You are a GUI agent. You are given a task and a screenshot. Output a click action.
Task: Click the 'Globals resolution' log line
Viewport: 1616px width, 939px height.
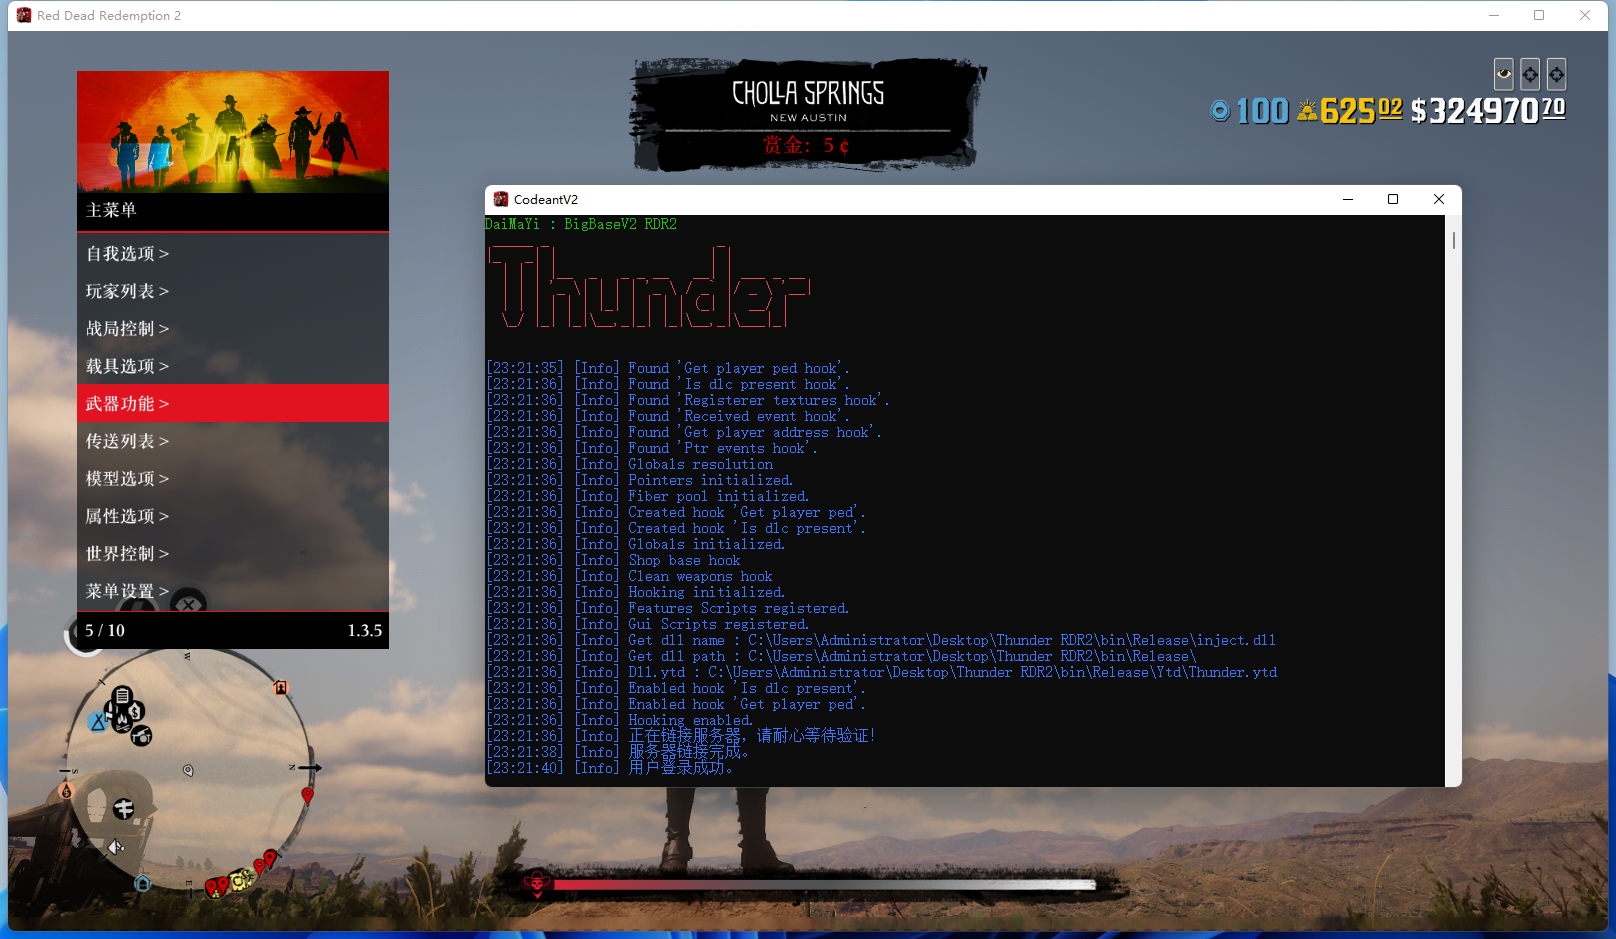[x=629, y=464]
